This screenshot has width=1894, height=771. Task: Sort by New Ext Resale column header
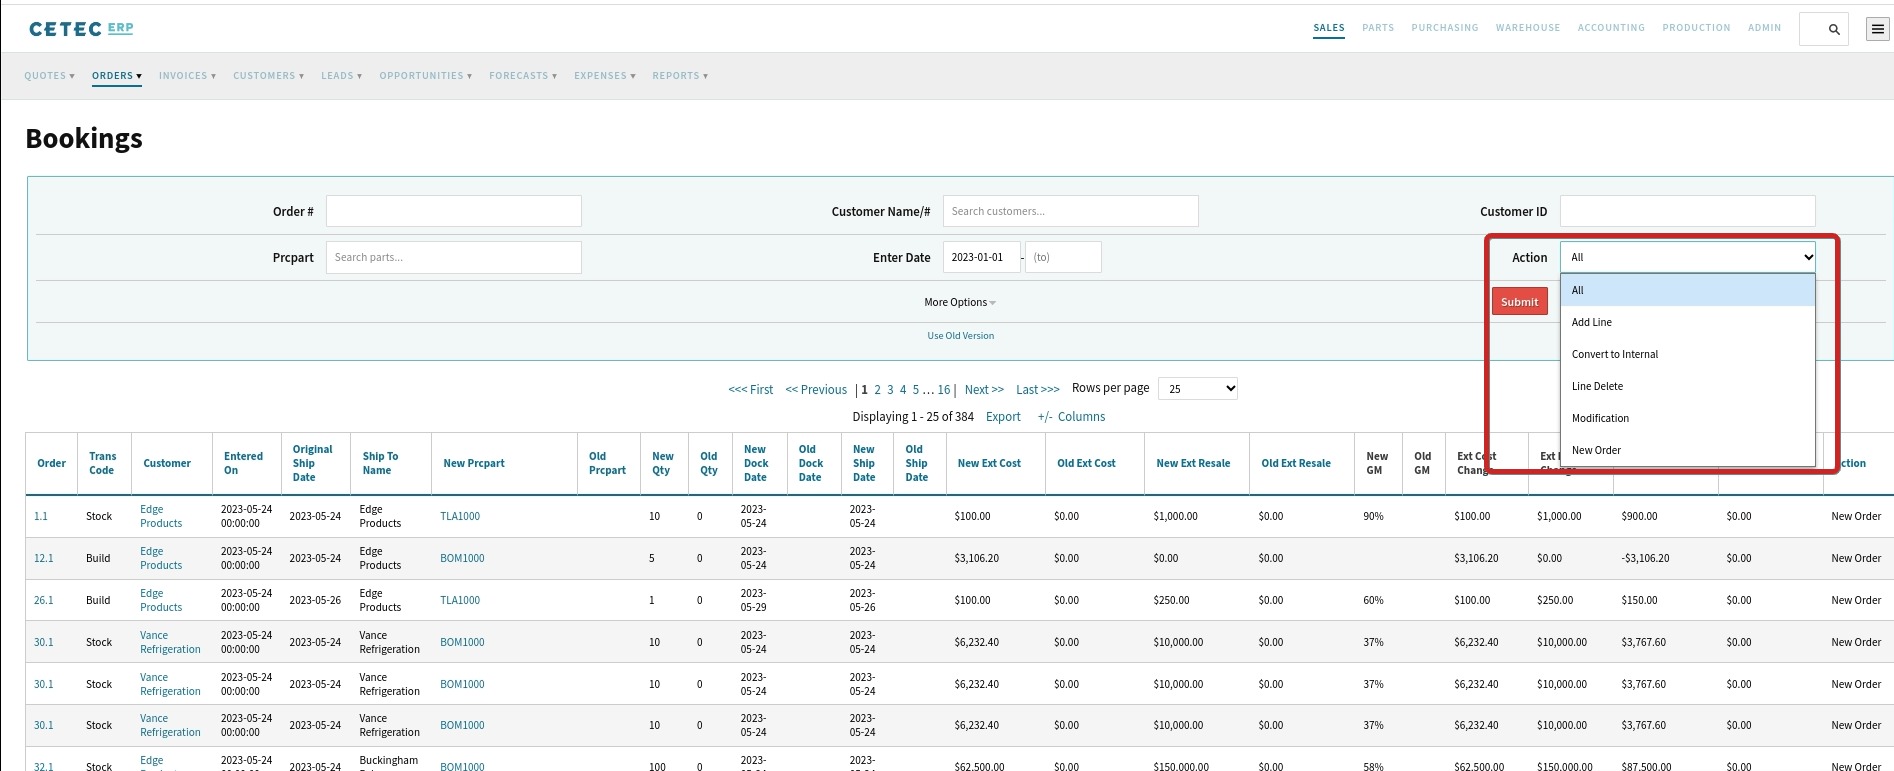(1193, 463)
